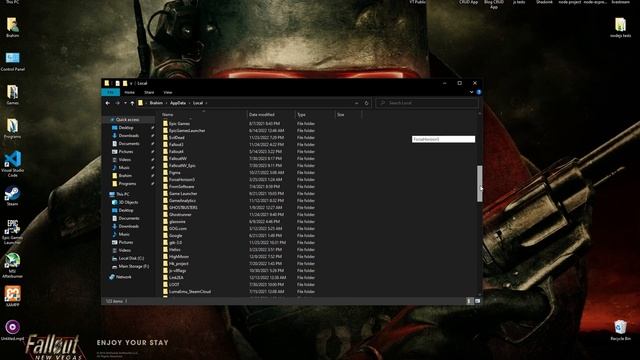Click the vertical scrollbar thumb
640x360 pixels.
[480, 184]
